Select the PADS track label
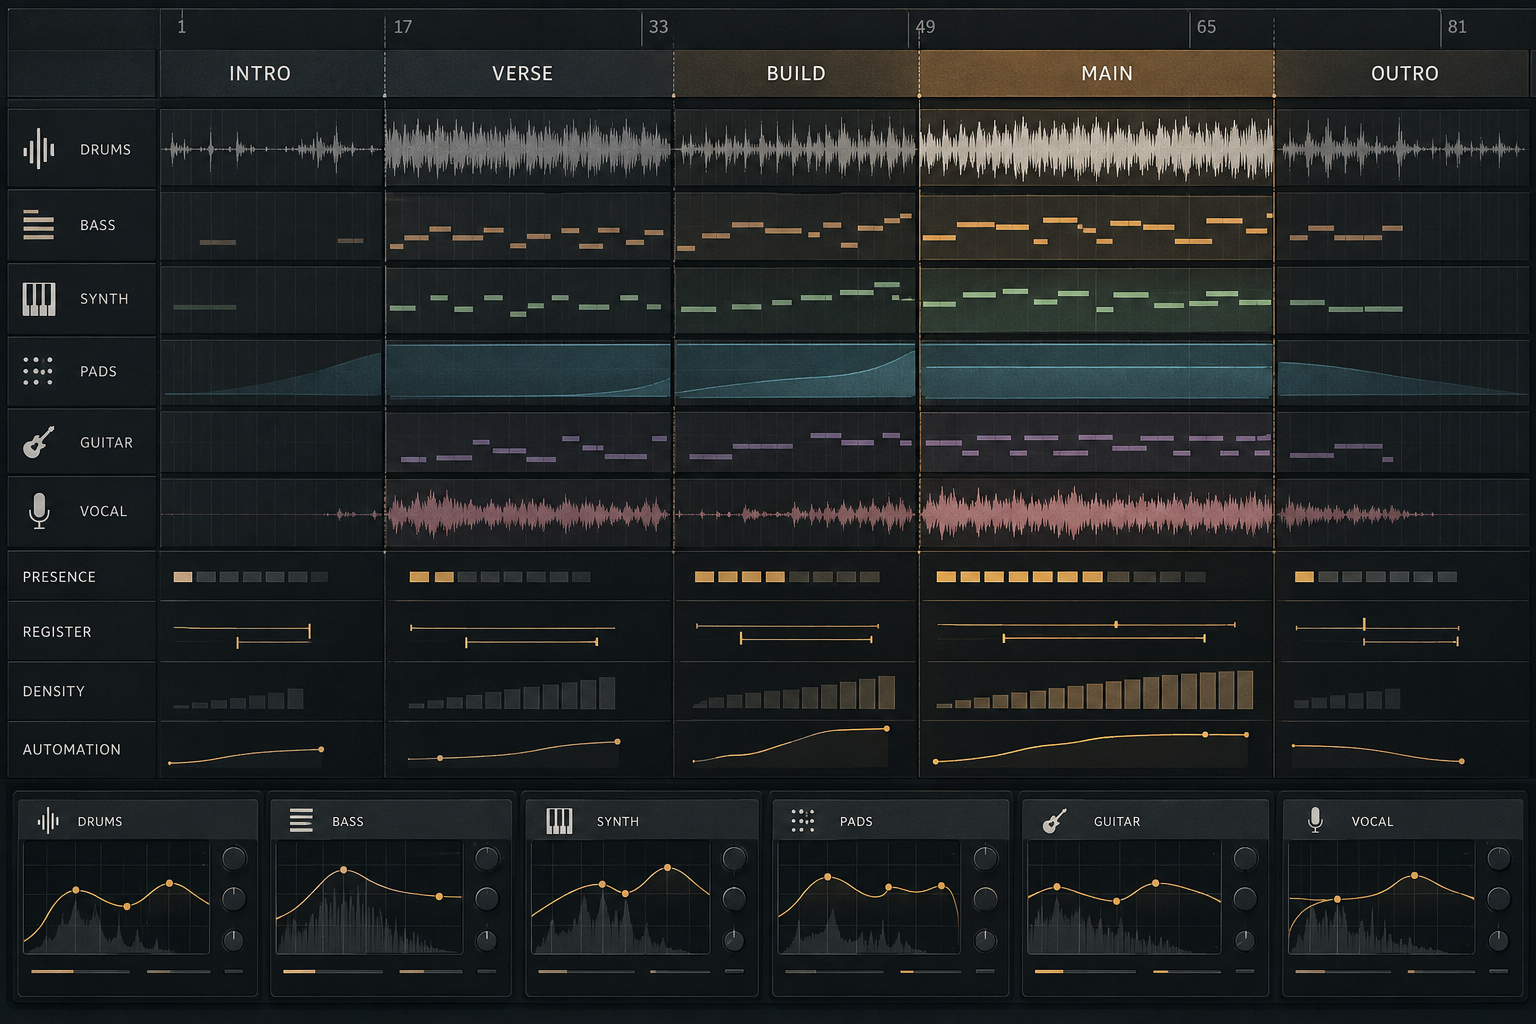This screenshot has width=1536, height=1024. pos(98,371)
